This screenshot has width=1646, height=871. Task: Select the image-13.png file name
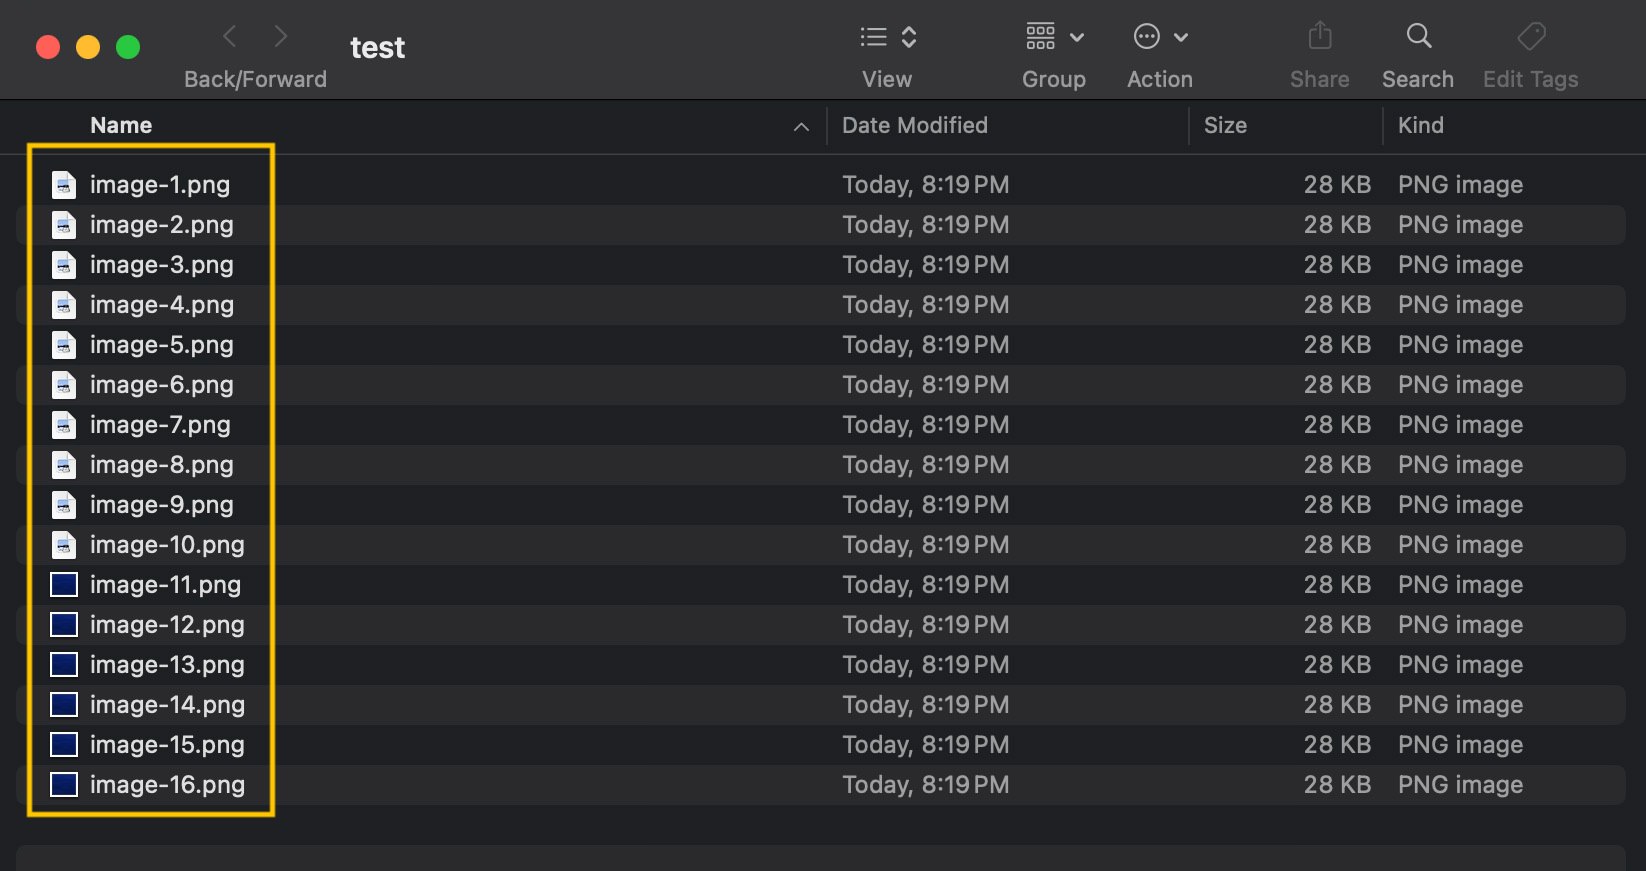pos(167,665)
